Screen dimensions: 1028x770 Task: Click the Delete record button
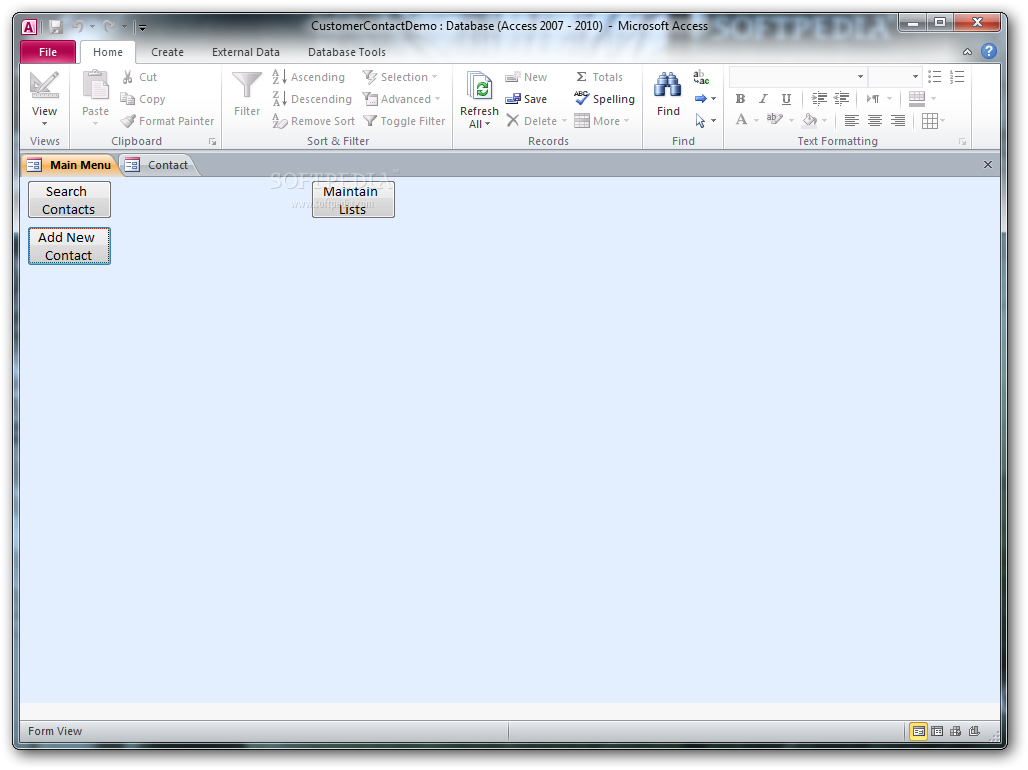click(532, 121)
